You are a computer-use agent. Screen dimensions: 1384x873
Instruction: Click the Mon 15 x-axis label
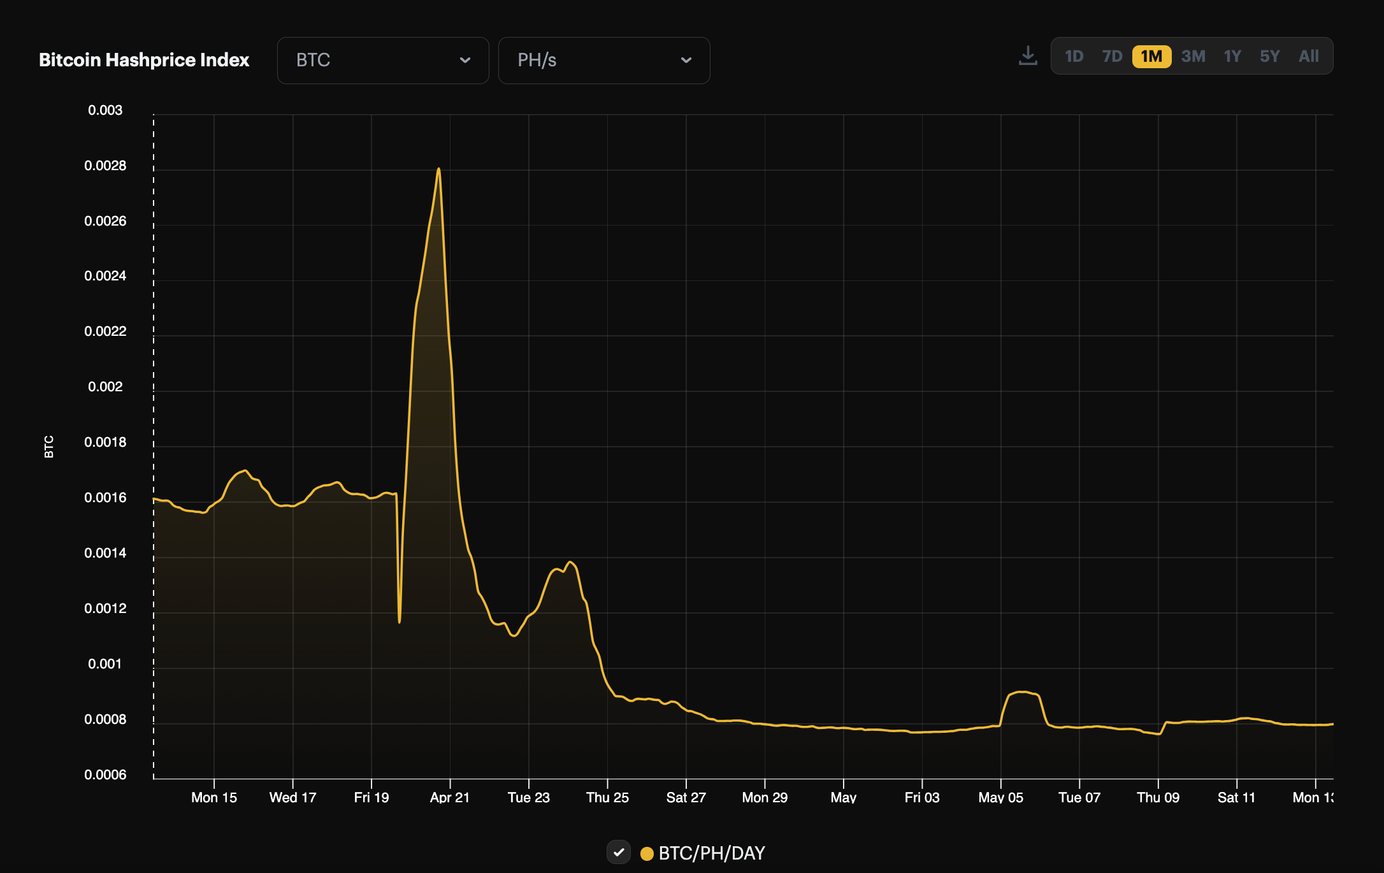point(214,797)
